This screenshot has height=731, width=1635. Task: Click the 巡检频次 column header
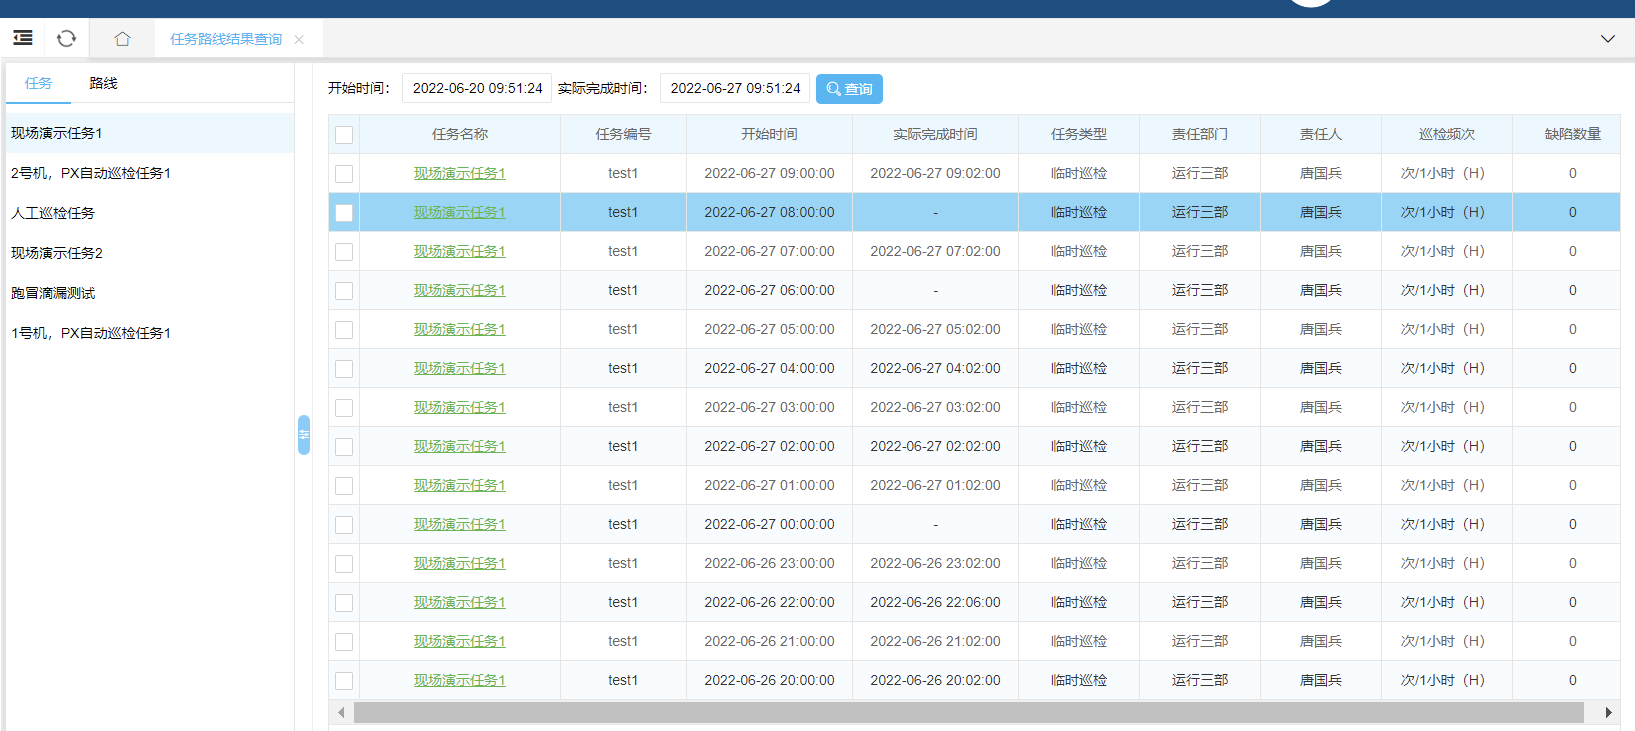pyautogui.click(x=1447, y=134)
